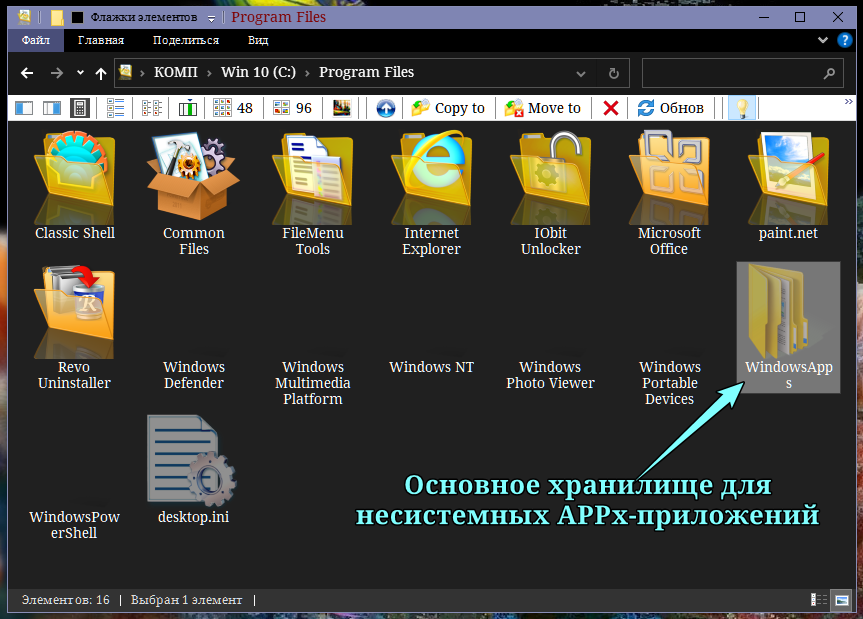Click the calculator-style details pane icon

tap(80, 108)
